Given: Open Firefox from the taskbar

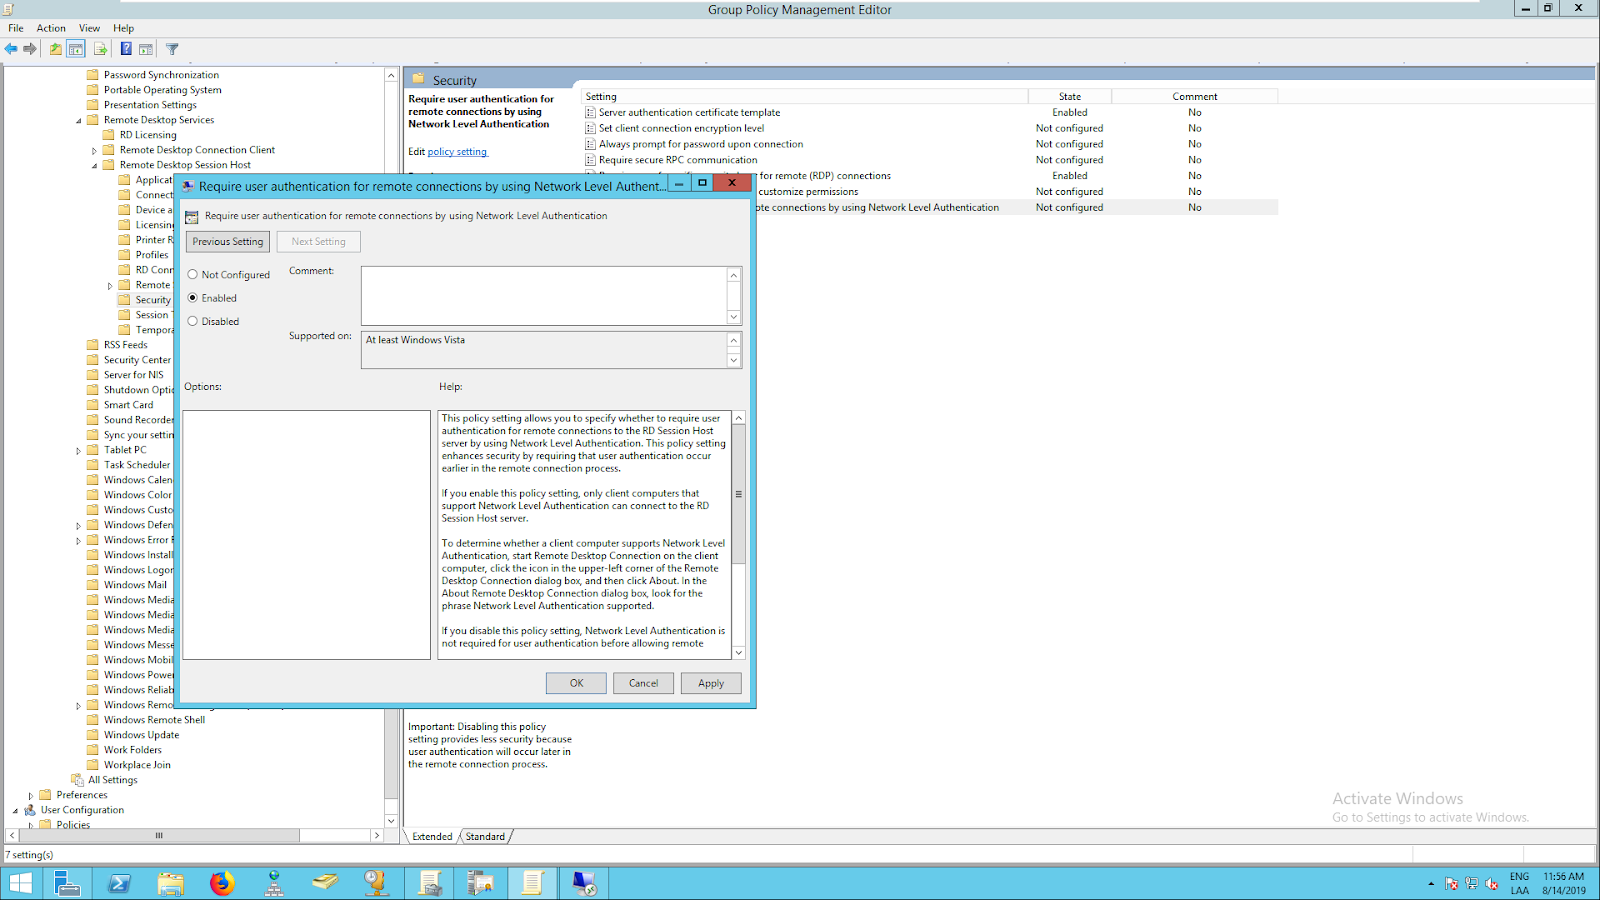Looking at the screenshot, I should 222,884.
